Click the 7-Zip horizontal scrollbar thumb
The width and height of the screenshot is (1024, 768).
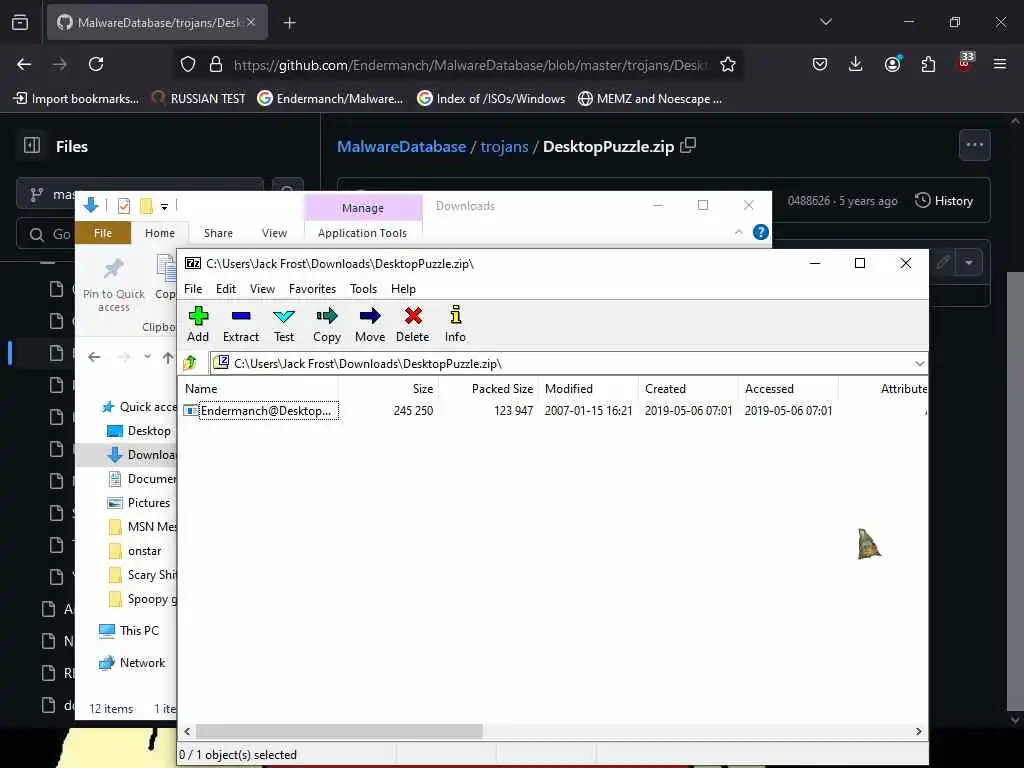(x=339, y=731)
